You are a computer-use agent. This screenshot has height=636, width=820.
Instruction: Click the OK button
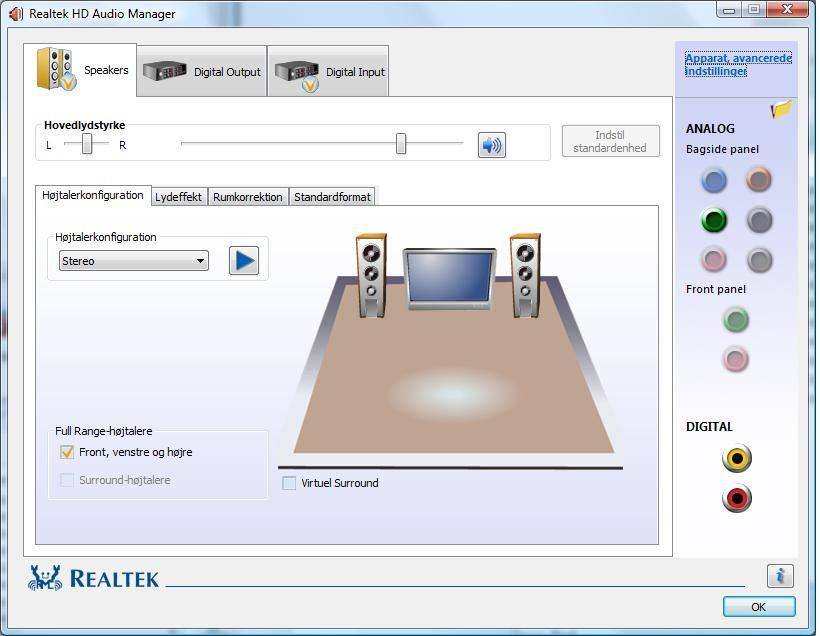[758, 607]
